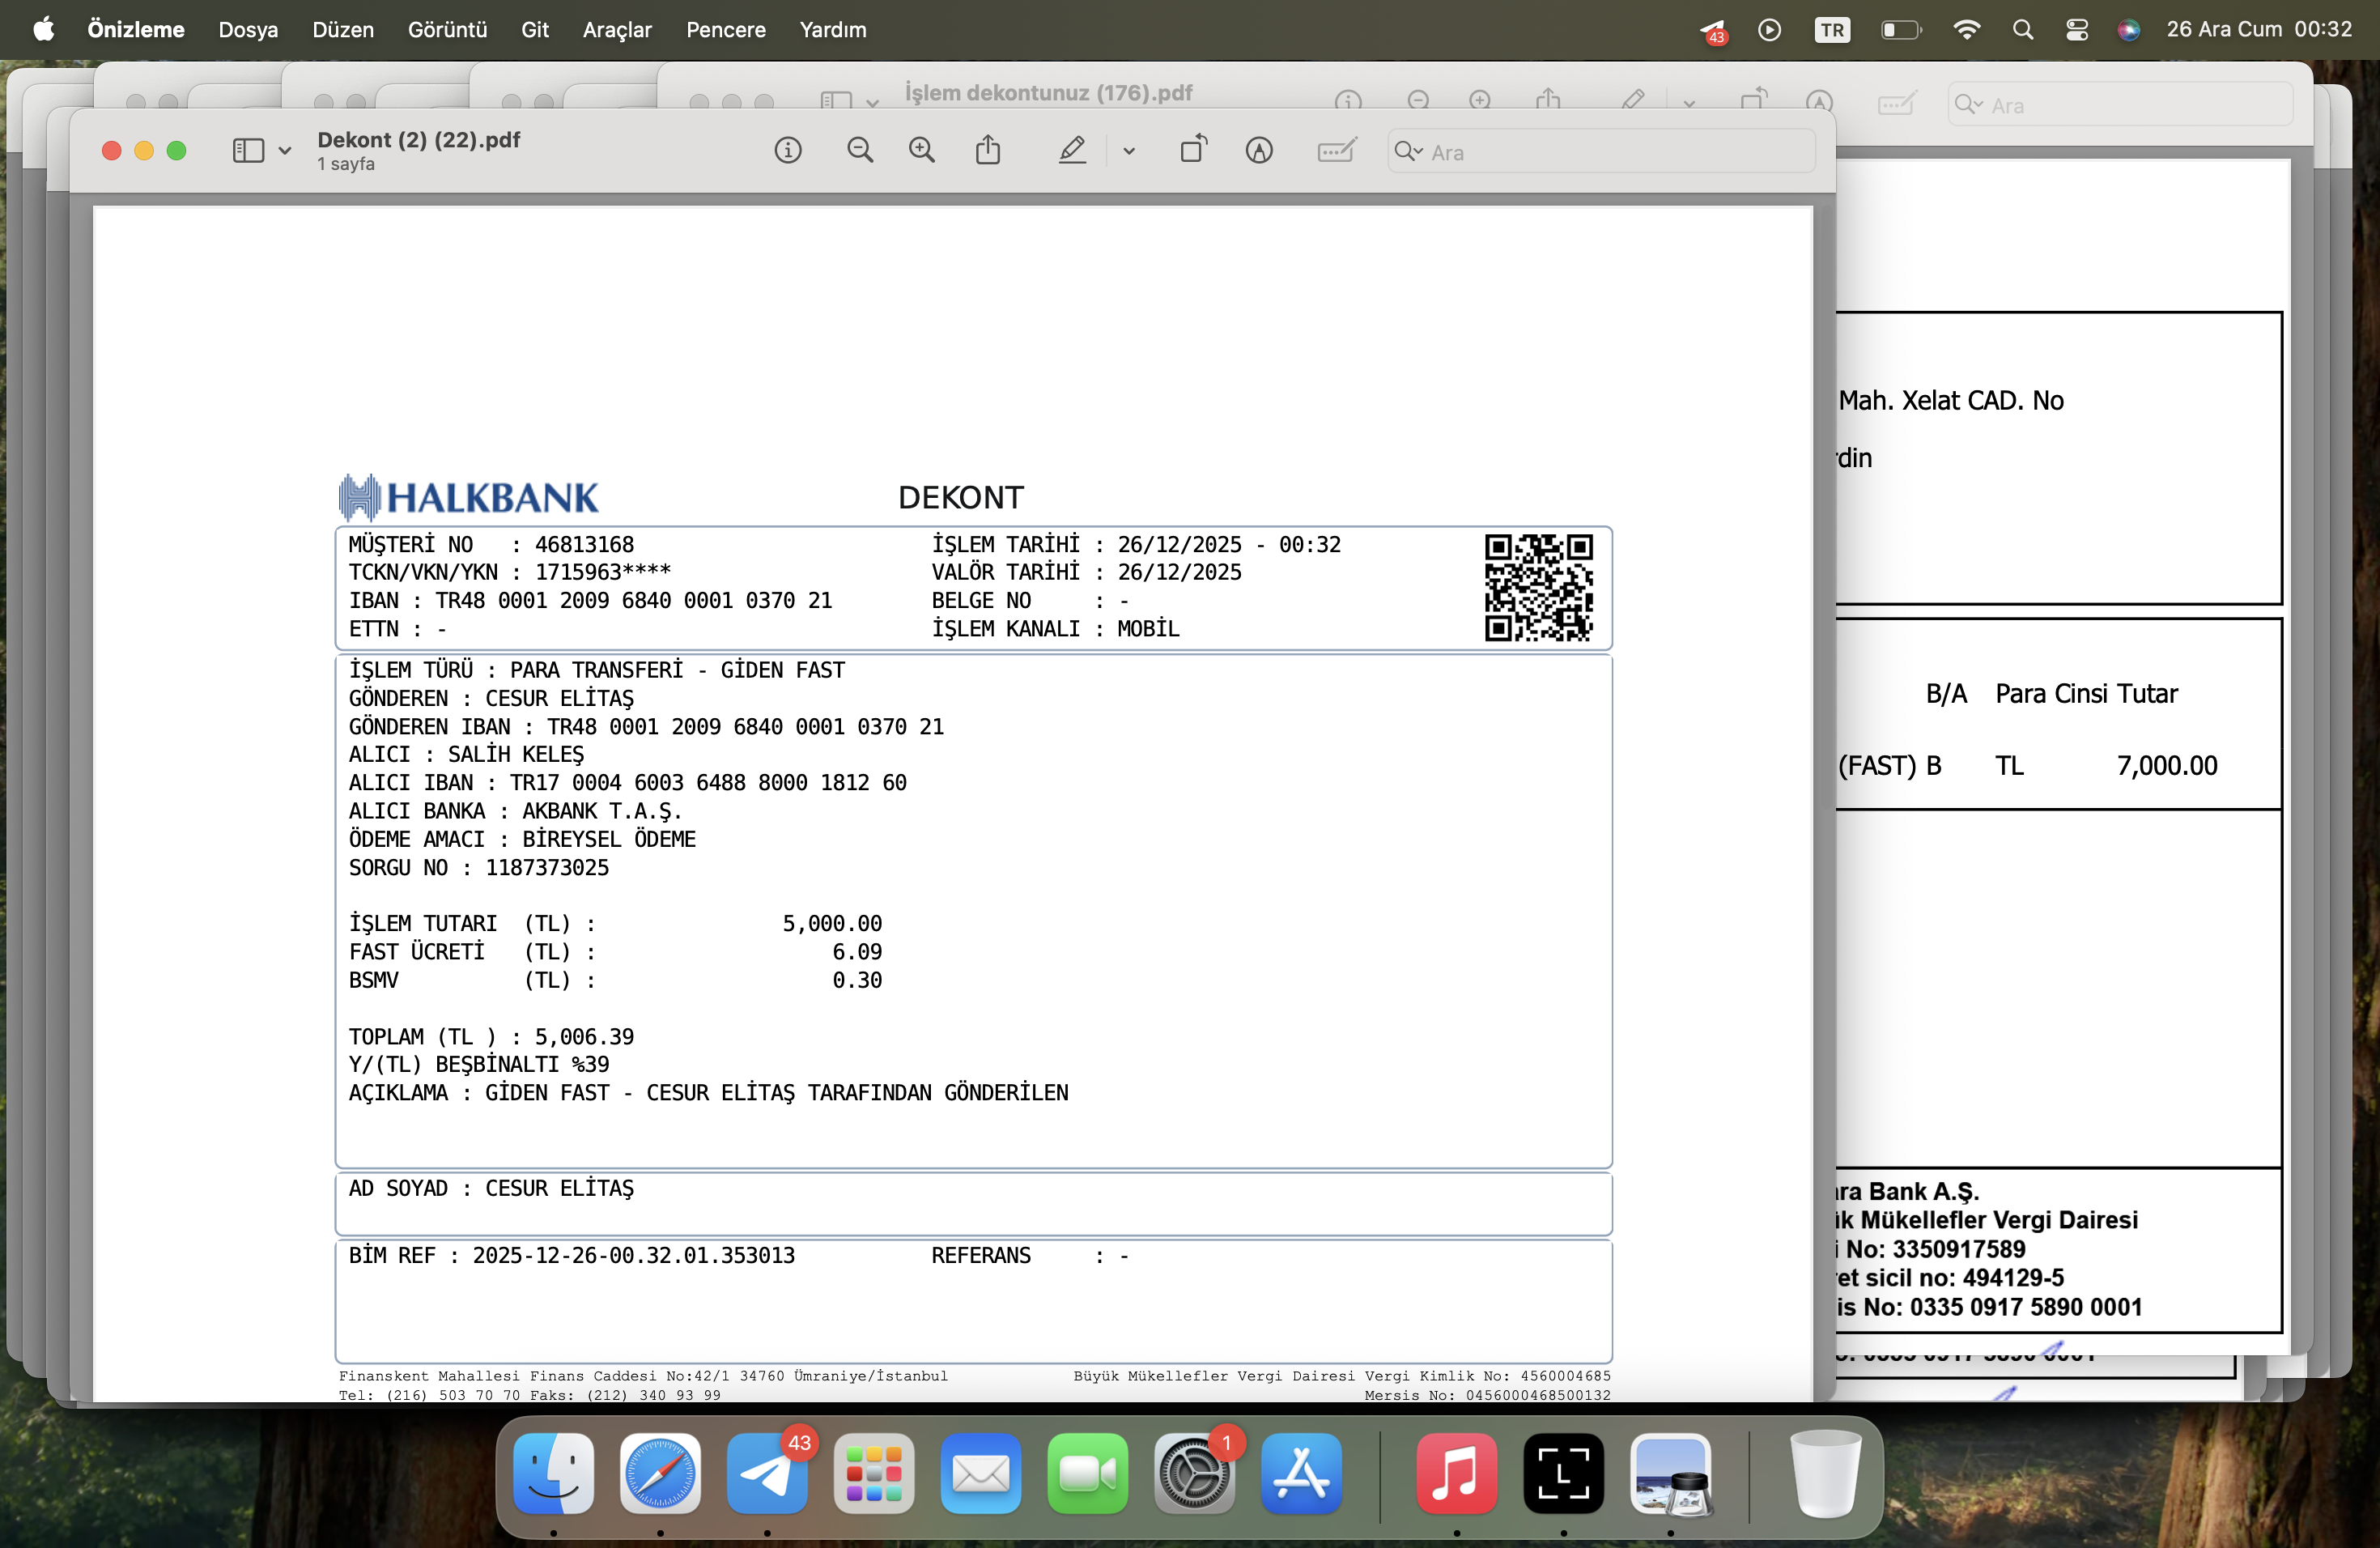Click the 5,000.00 İşlem Tutarı value
Viewport: 2380px width, 1548px height.
click(x=832, y=924)
